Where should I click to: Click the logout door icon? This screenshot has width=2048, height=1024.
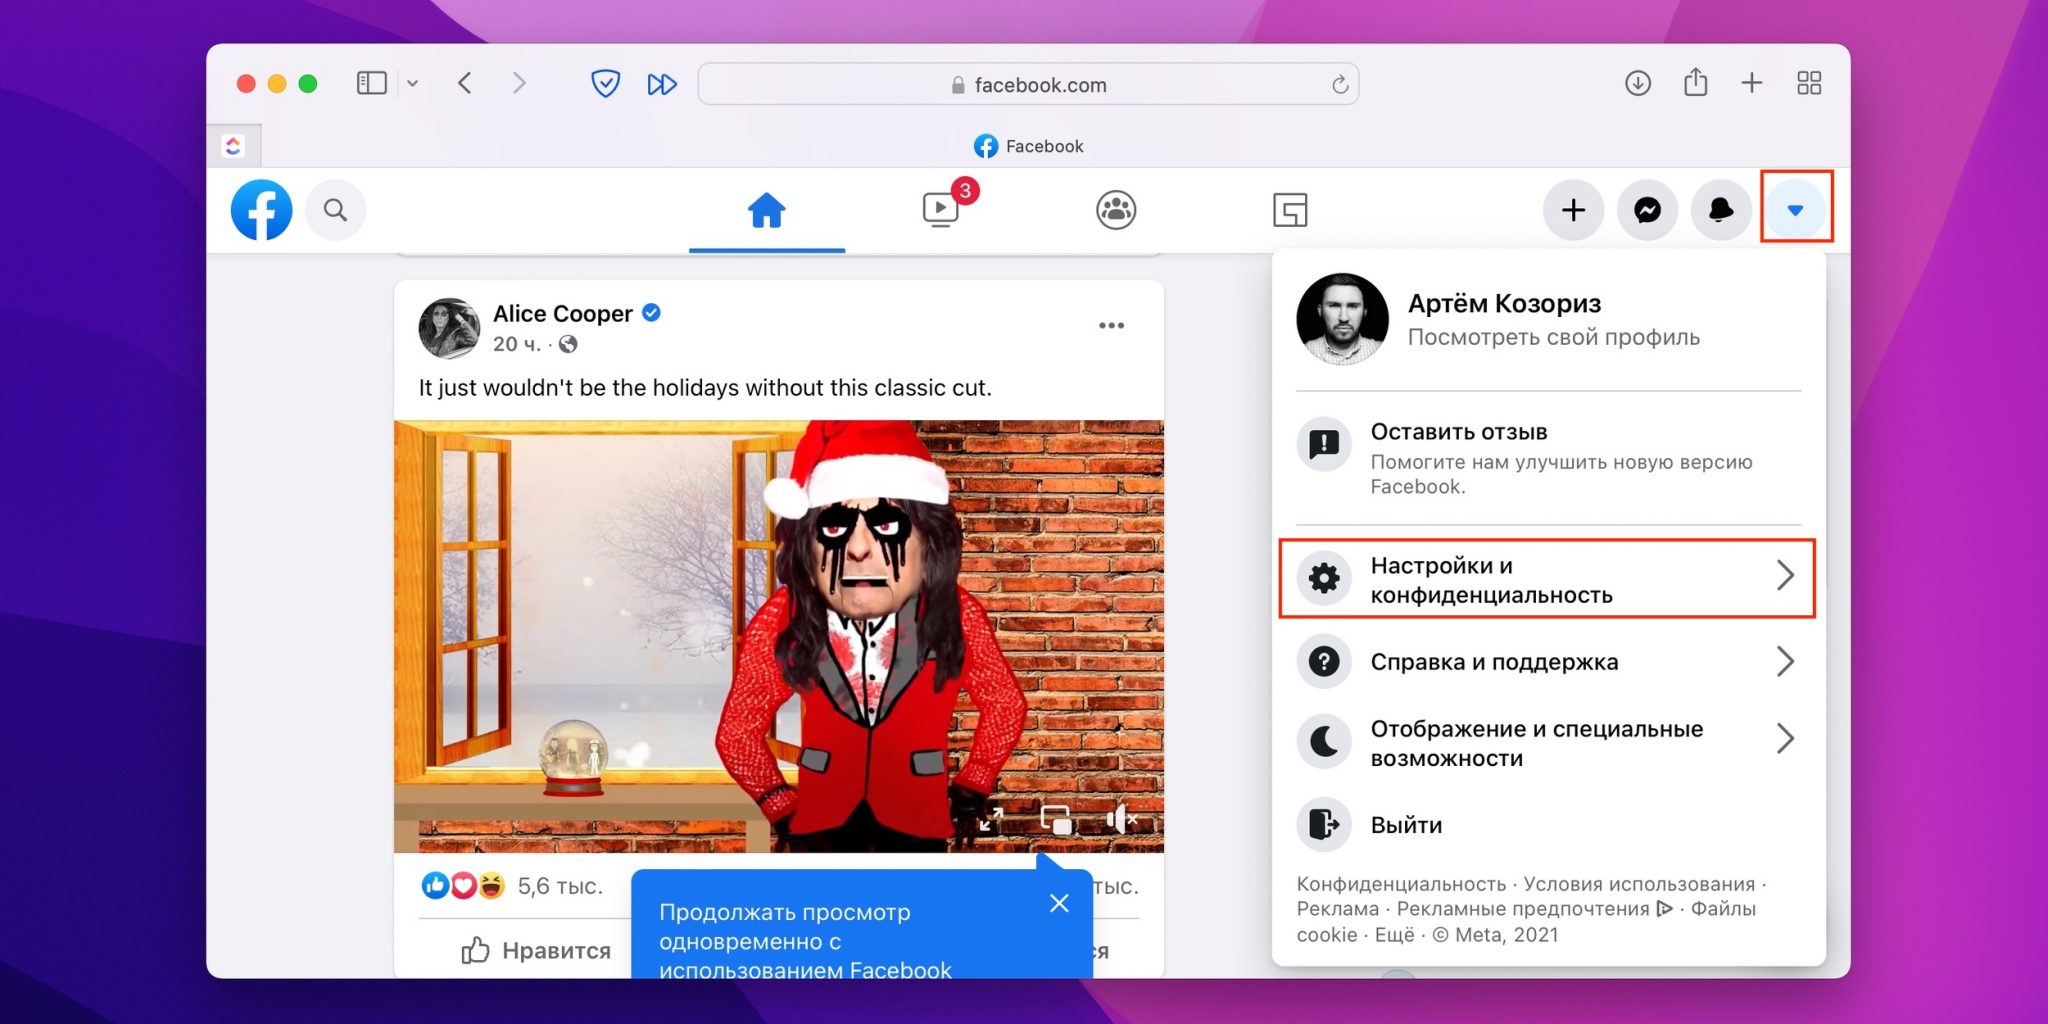tap(1324, 824)
